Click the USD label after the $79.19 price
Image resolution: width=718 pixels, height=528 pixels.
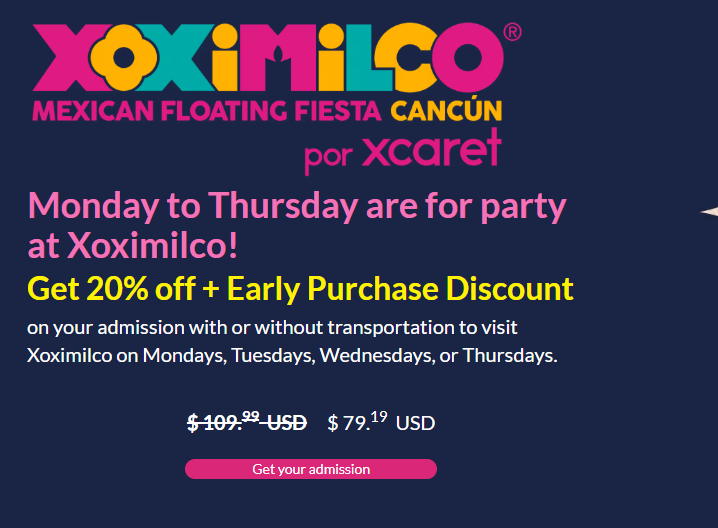click(x=415, y=423)
